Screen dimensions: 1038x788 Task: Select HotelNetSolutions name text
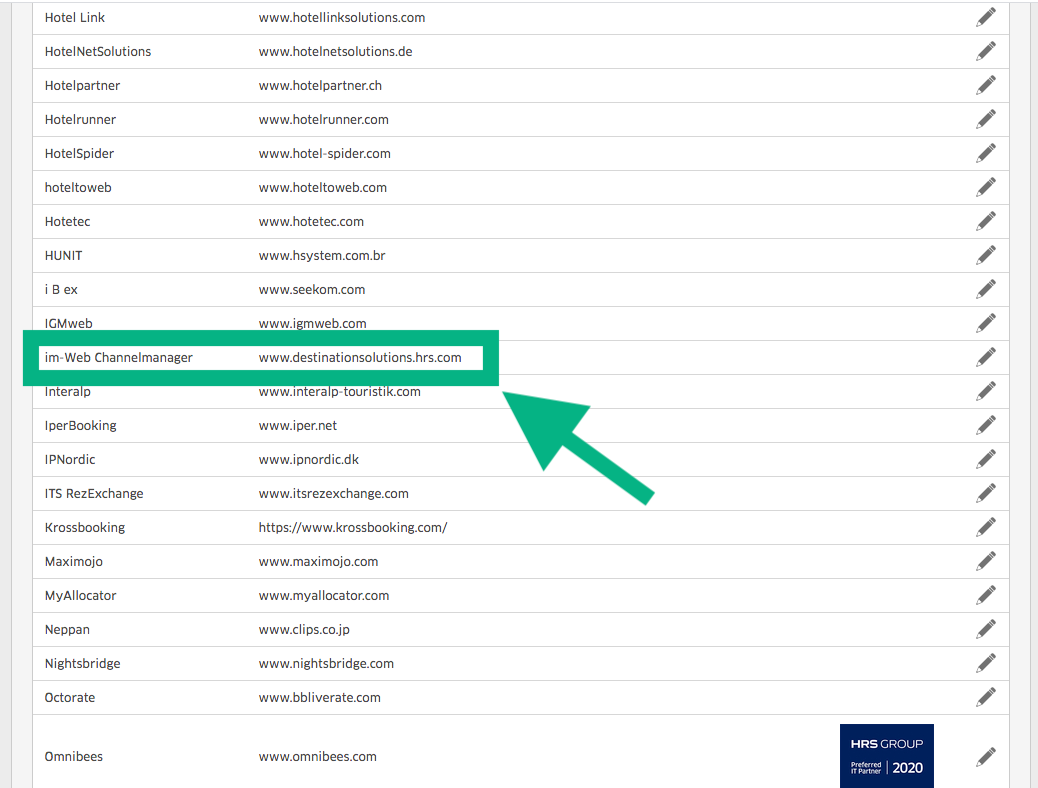click(98, 52)
